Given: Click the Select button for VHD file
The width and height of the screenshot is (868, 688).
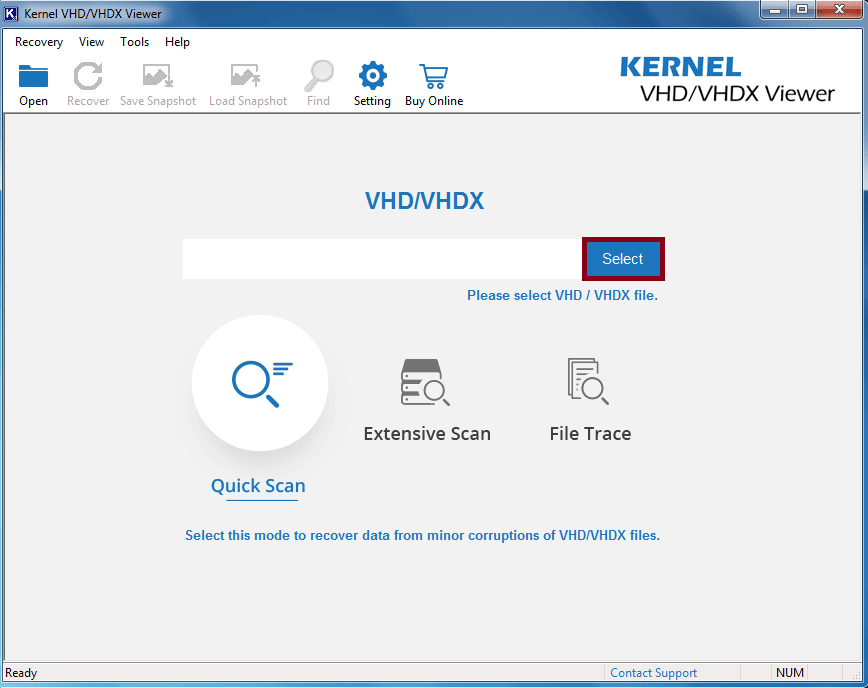Looking at the screenshot, I should pos(623,259).
